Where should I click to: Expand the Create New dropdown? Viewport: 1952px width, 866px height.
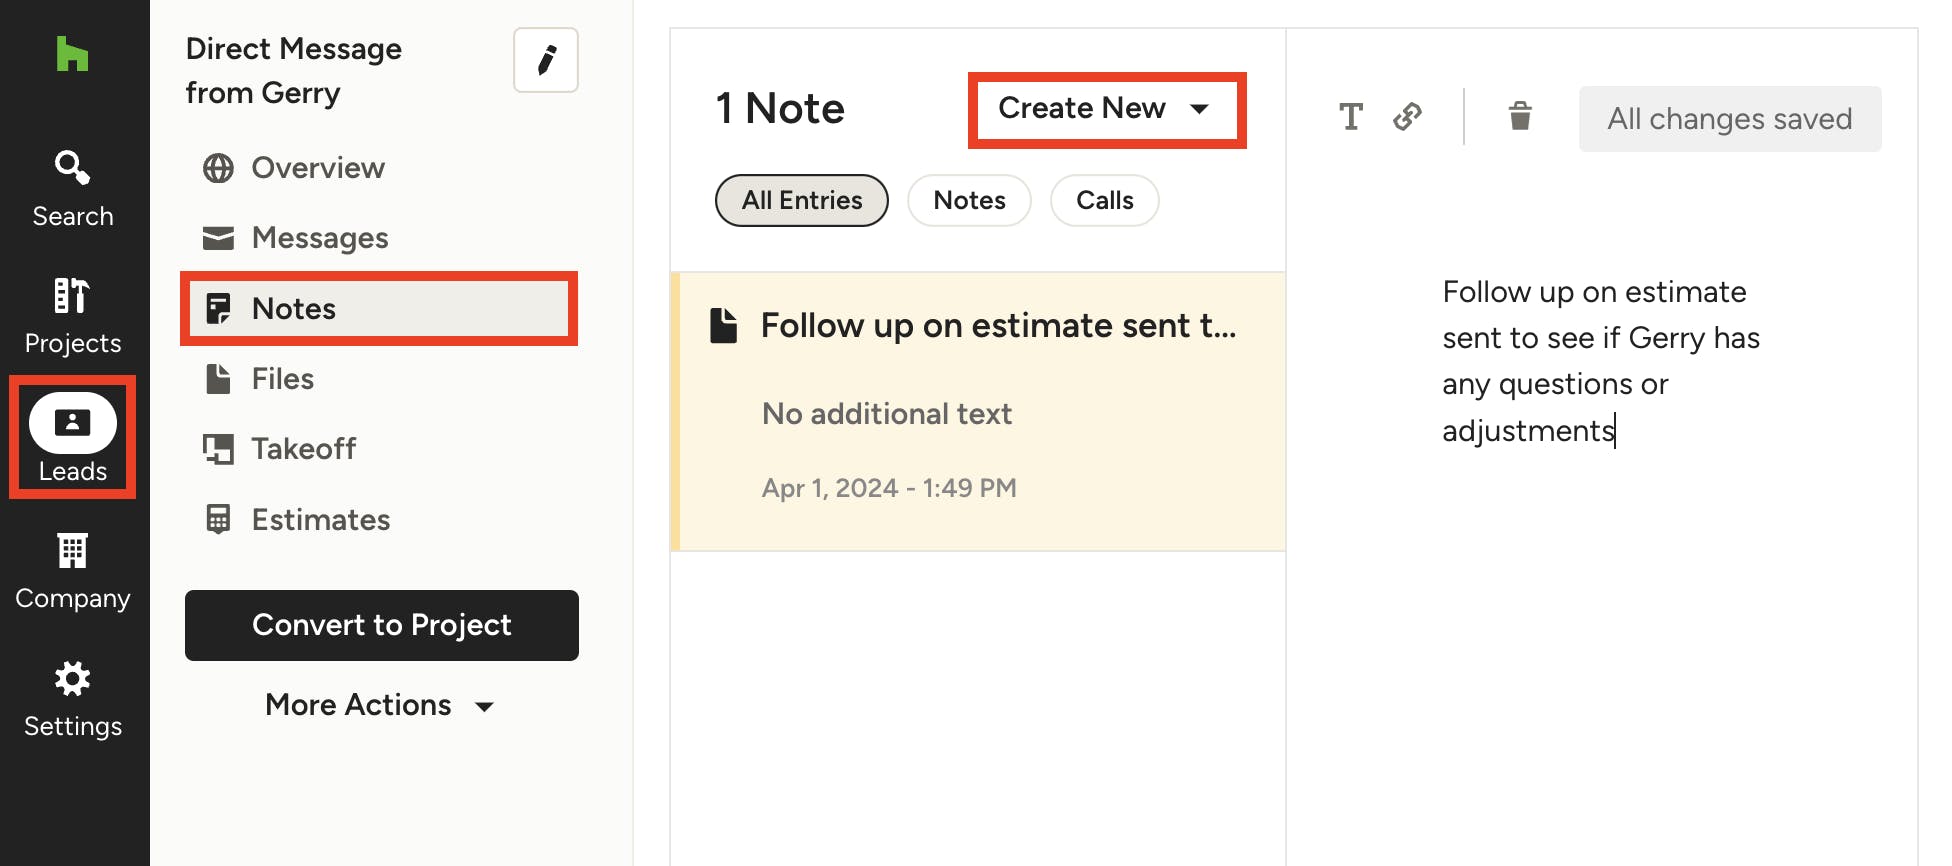1106,109
